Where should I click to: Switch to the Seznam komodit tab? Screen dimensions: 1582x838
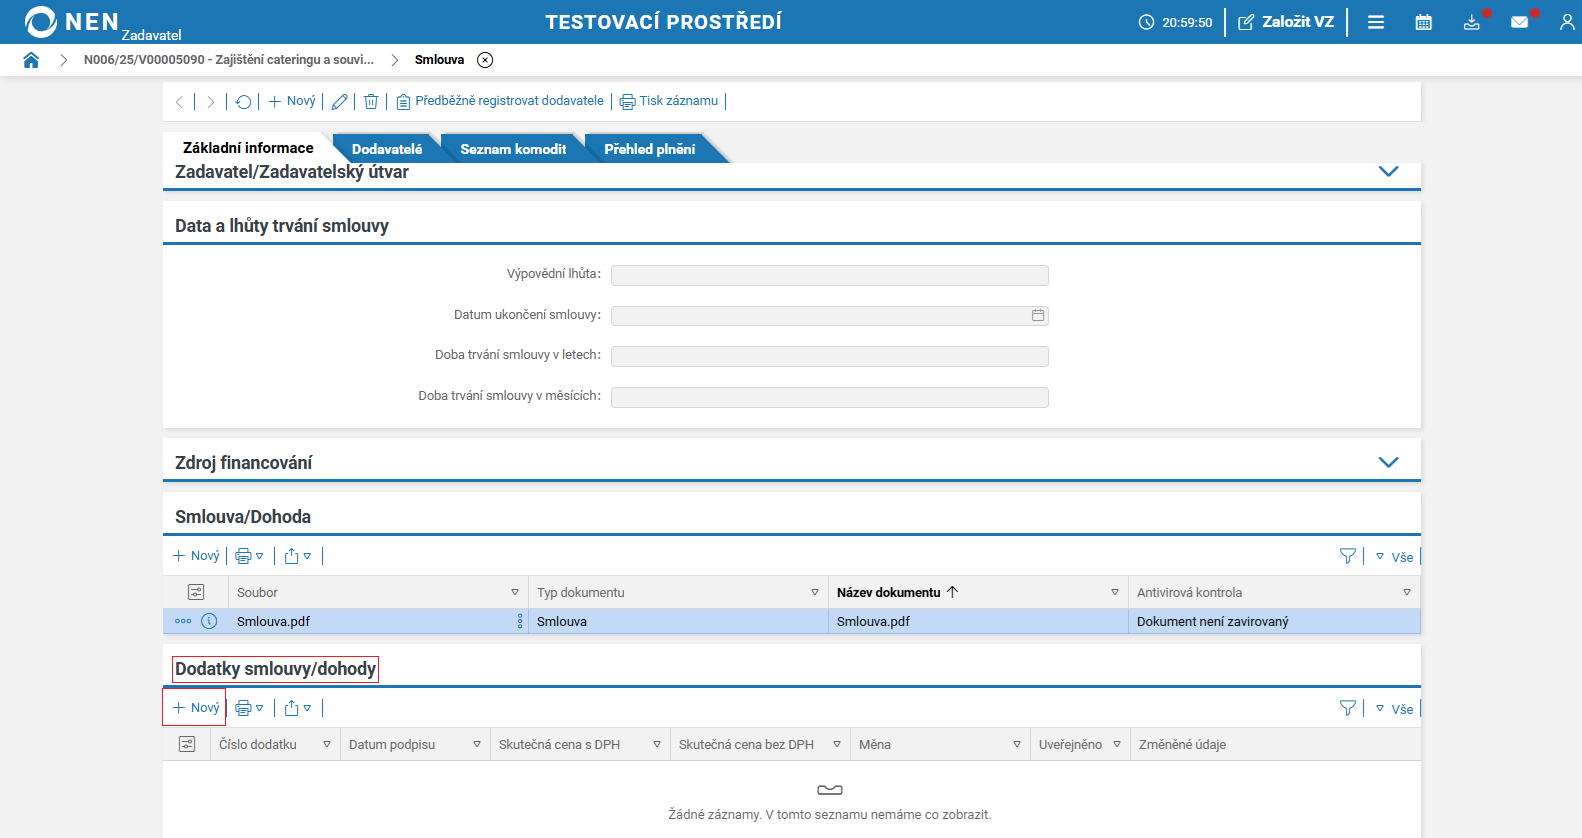513,149
